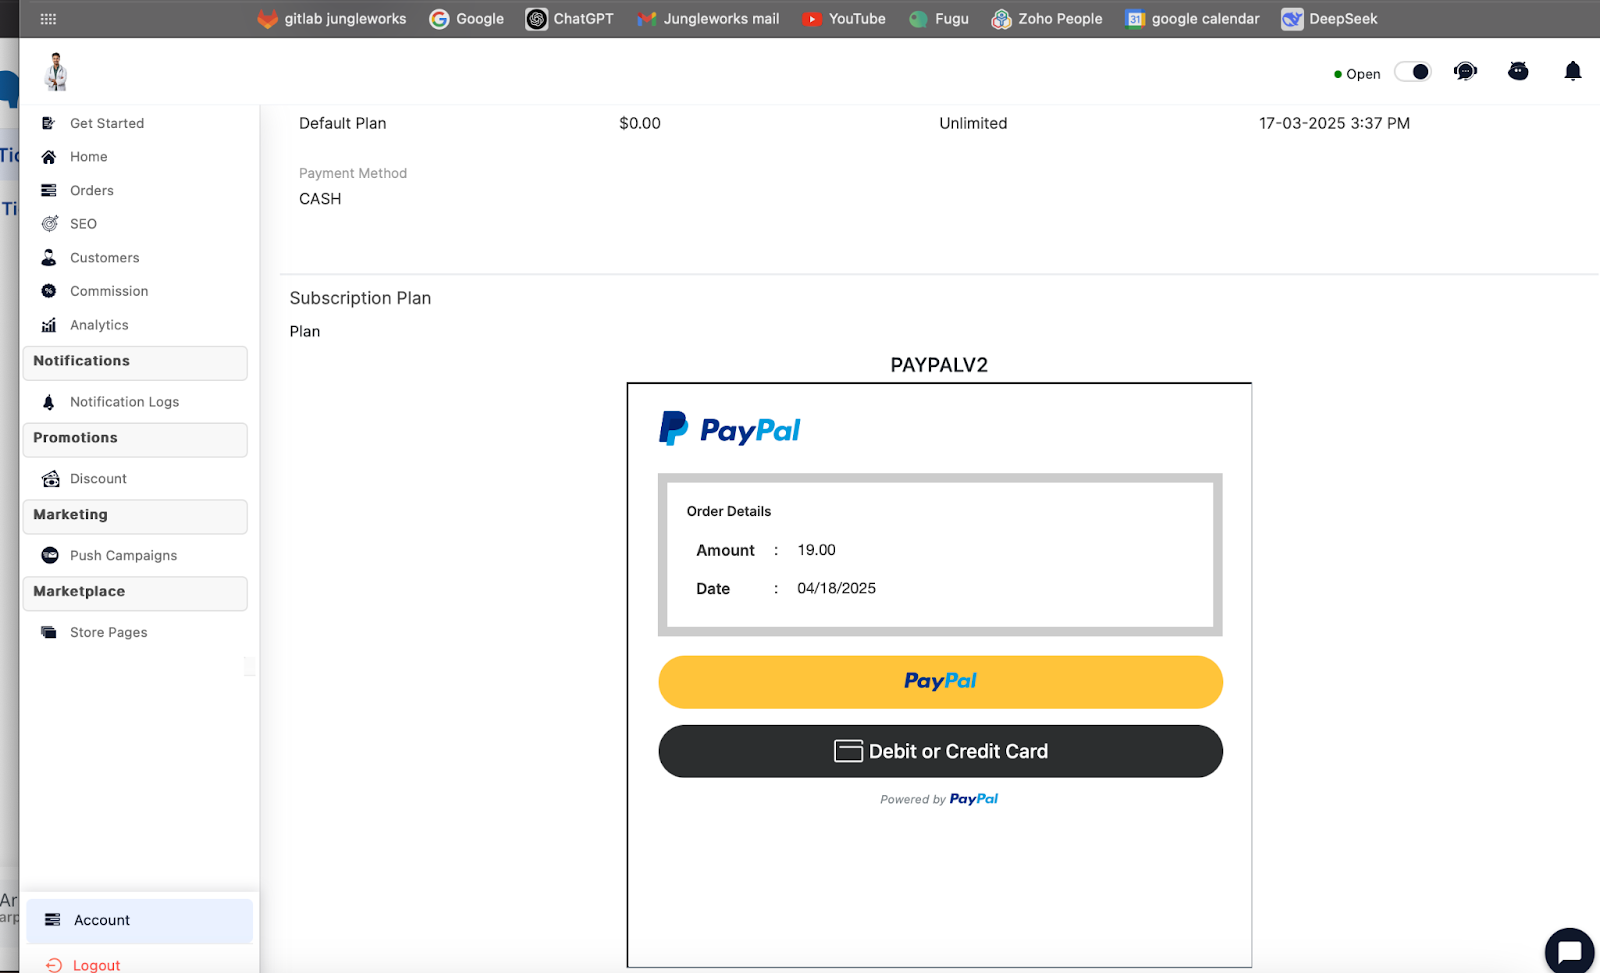
Task: Select the date value 04/18/2025
Action: point(836,588)
